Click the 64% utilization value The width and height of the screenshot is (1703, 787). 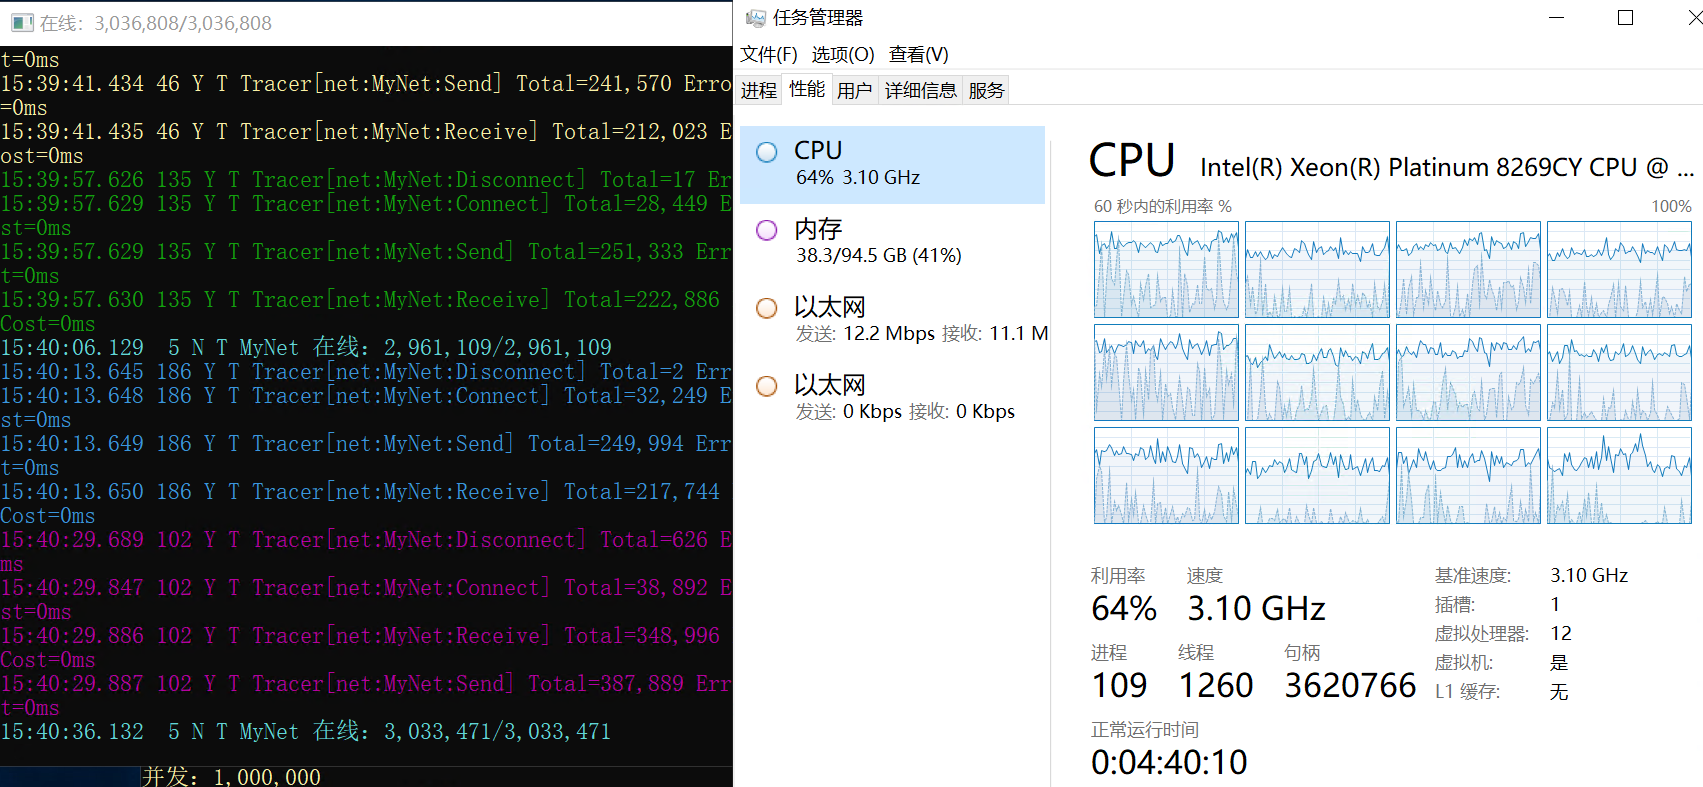pos(1124,608)
